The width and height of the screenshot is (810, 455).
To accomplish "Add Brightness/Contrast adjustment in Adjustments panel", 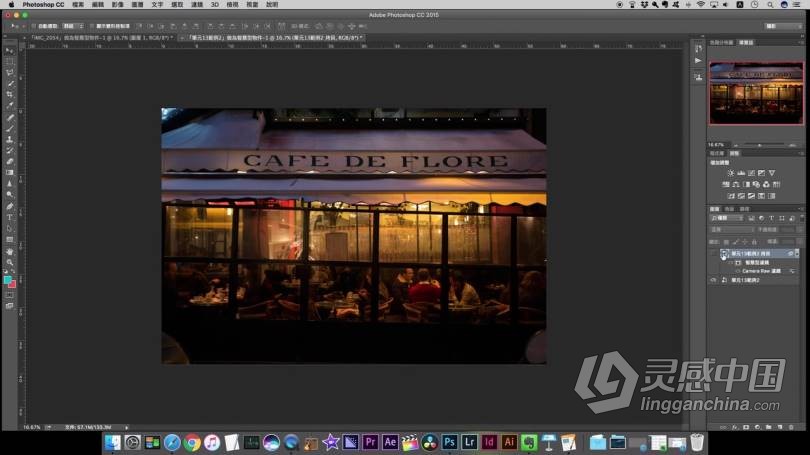I will [x=730, y=173].
